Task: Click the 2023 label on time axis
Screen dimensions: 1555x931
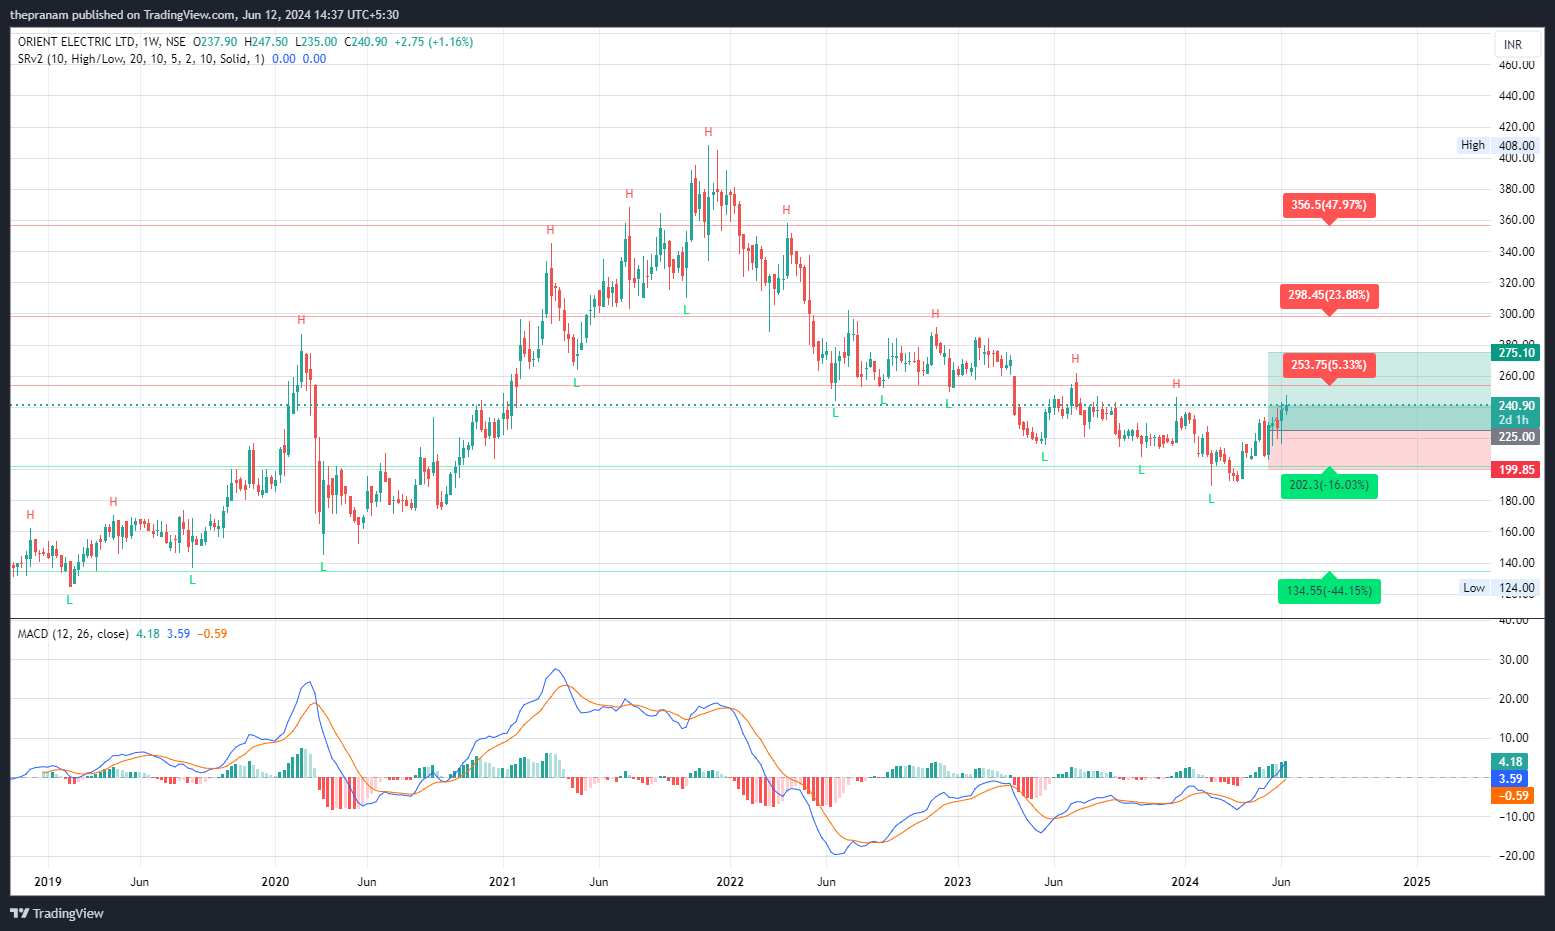Action: [957, 882]
